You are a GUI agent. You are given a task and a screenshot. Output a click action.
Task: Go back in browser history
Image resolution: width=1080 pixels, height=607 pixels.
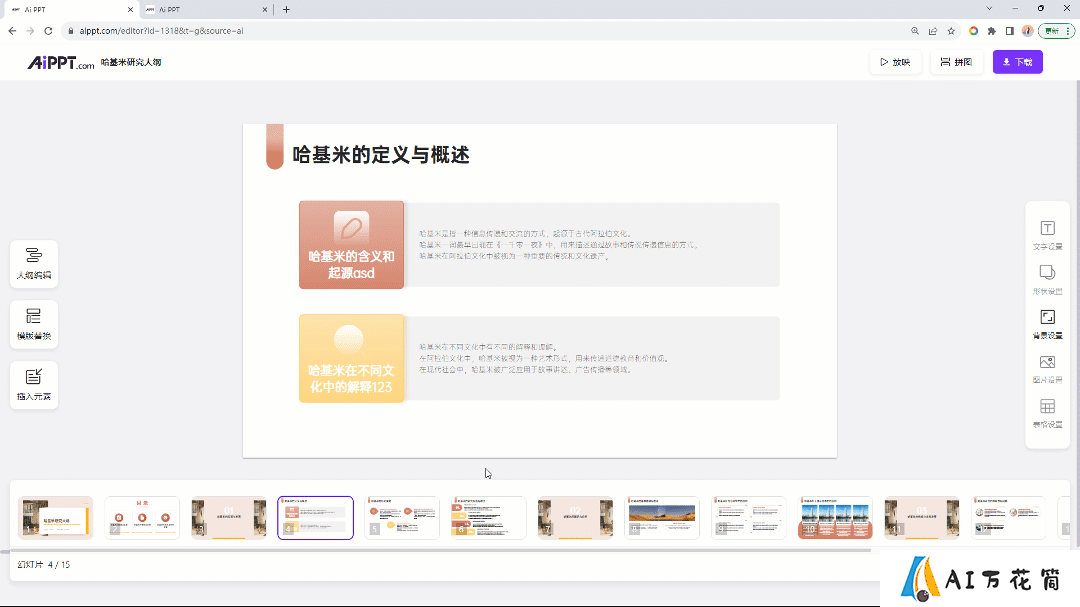point(12,31)
